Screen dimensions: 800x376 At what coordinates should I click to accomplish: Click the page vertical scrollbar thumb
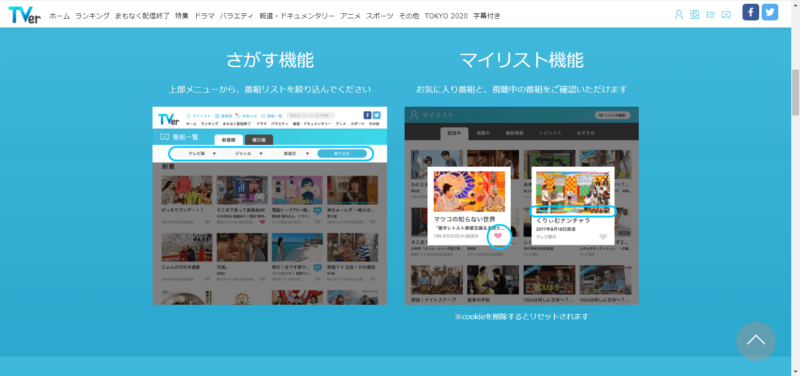pyautogui.click(x=795, y=92)
